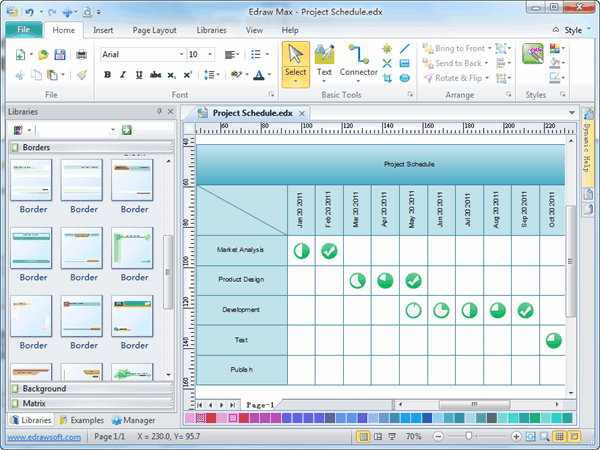Screen dimensions: 600x450
Task: Select the Text tool in Basic Tools
Action: tap(324, 59)
